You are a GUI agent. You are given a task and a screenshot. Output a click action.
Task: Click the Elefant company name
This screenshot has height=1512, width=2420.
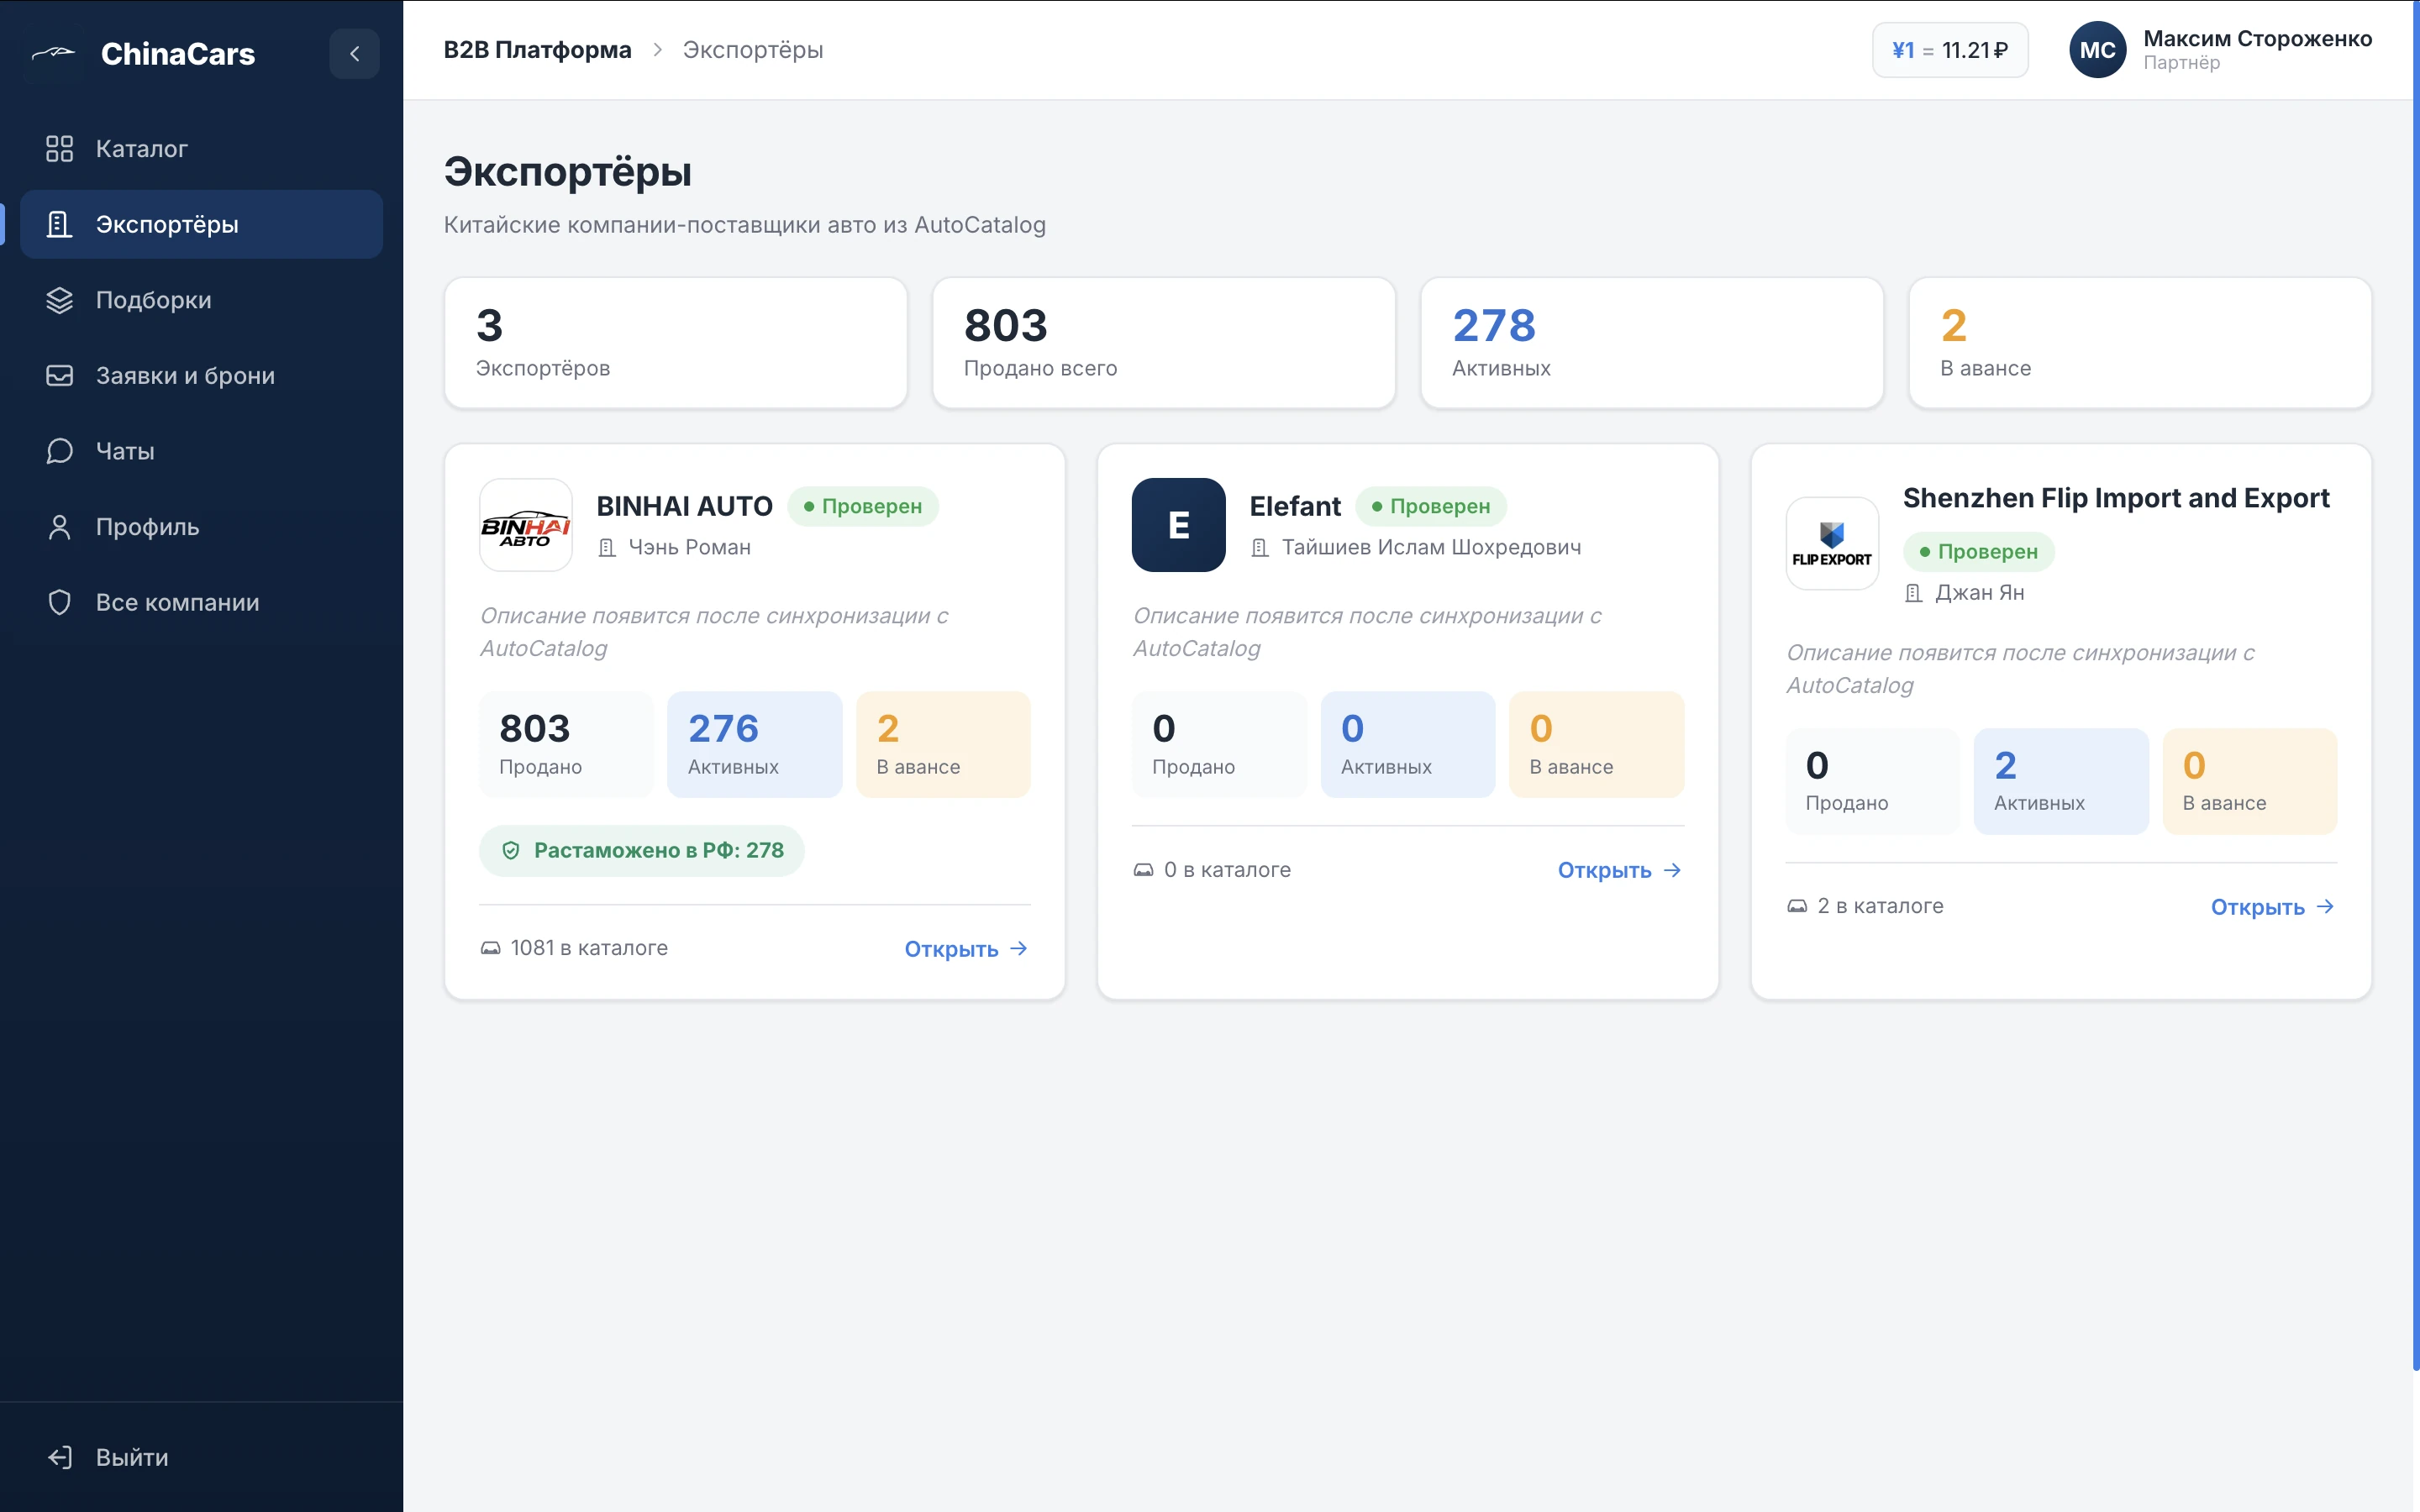1295,506
